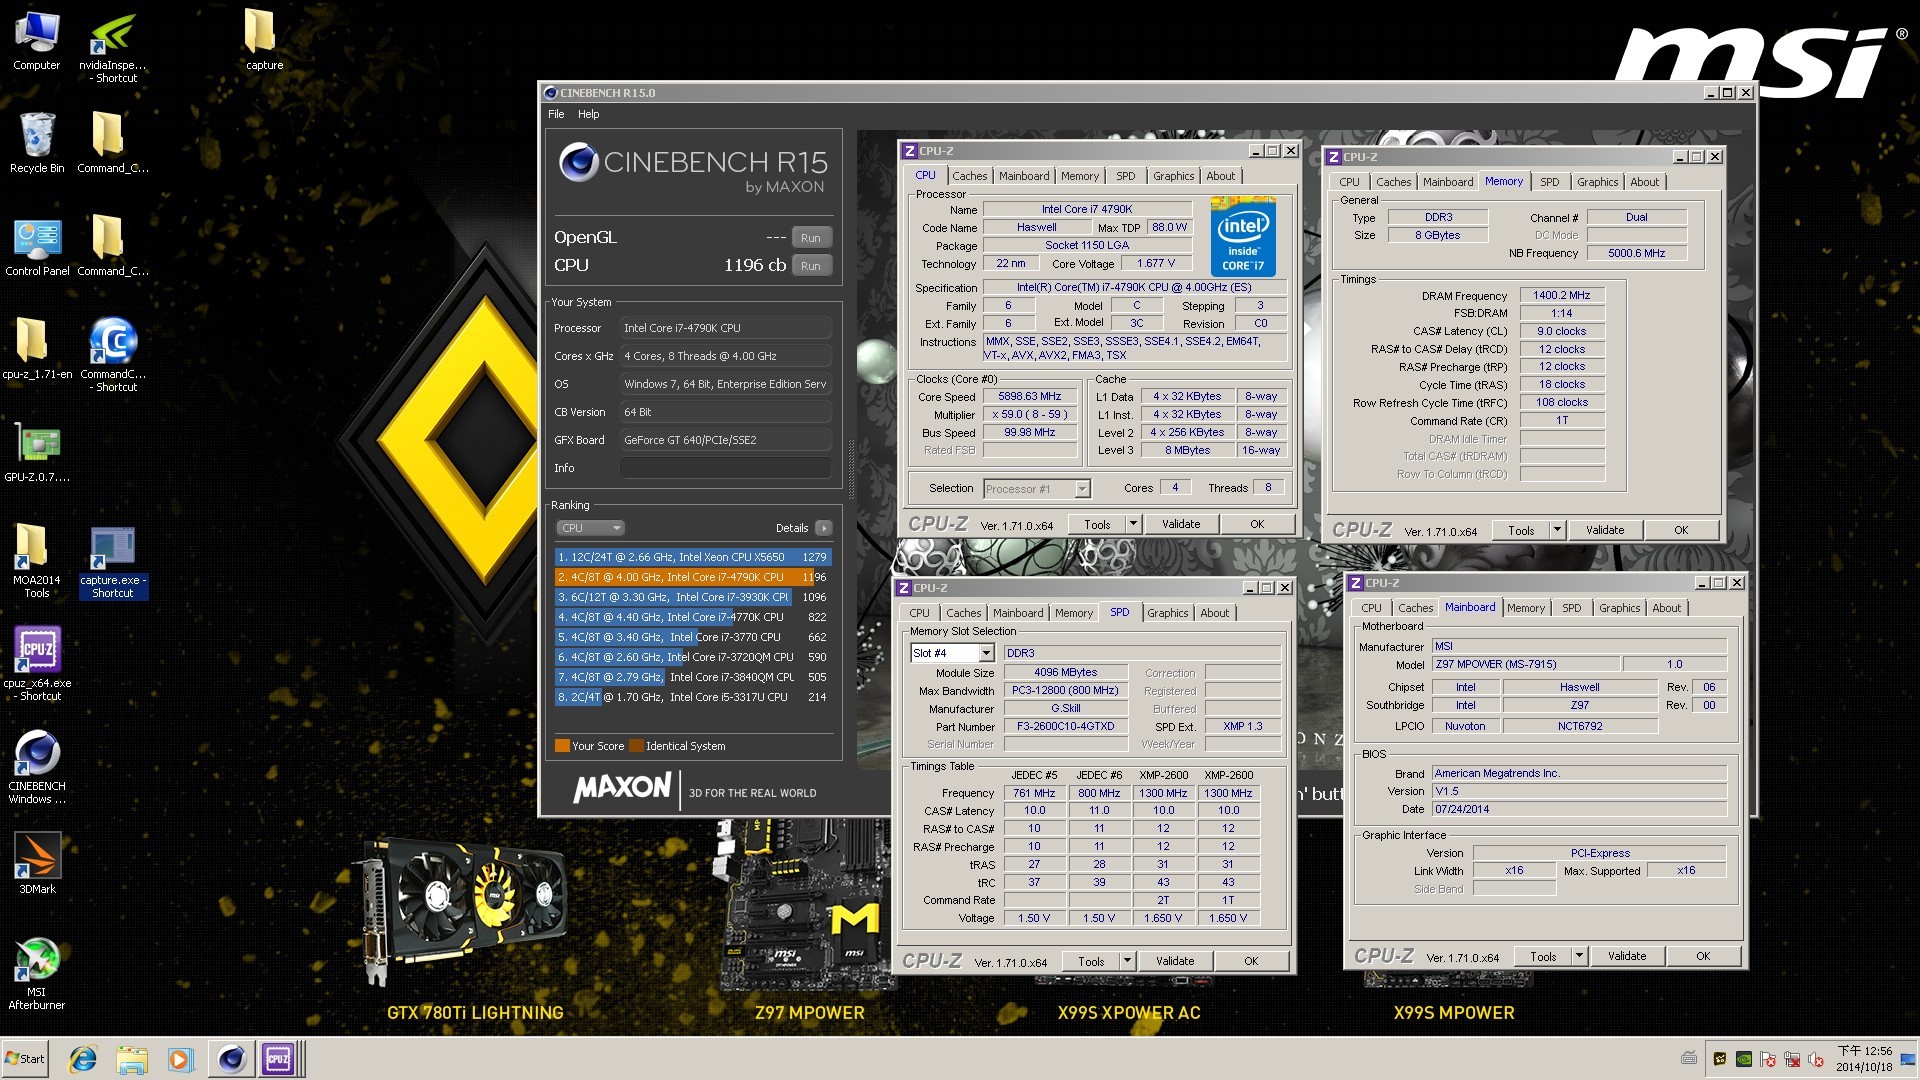Select i7-3930K ranking row

pyautogui.click(x=693, y=597)
